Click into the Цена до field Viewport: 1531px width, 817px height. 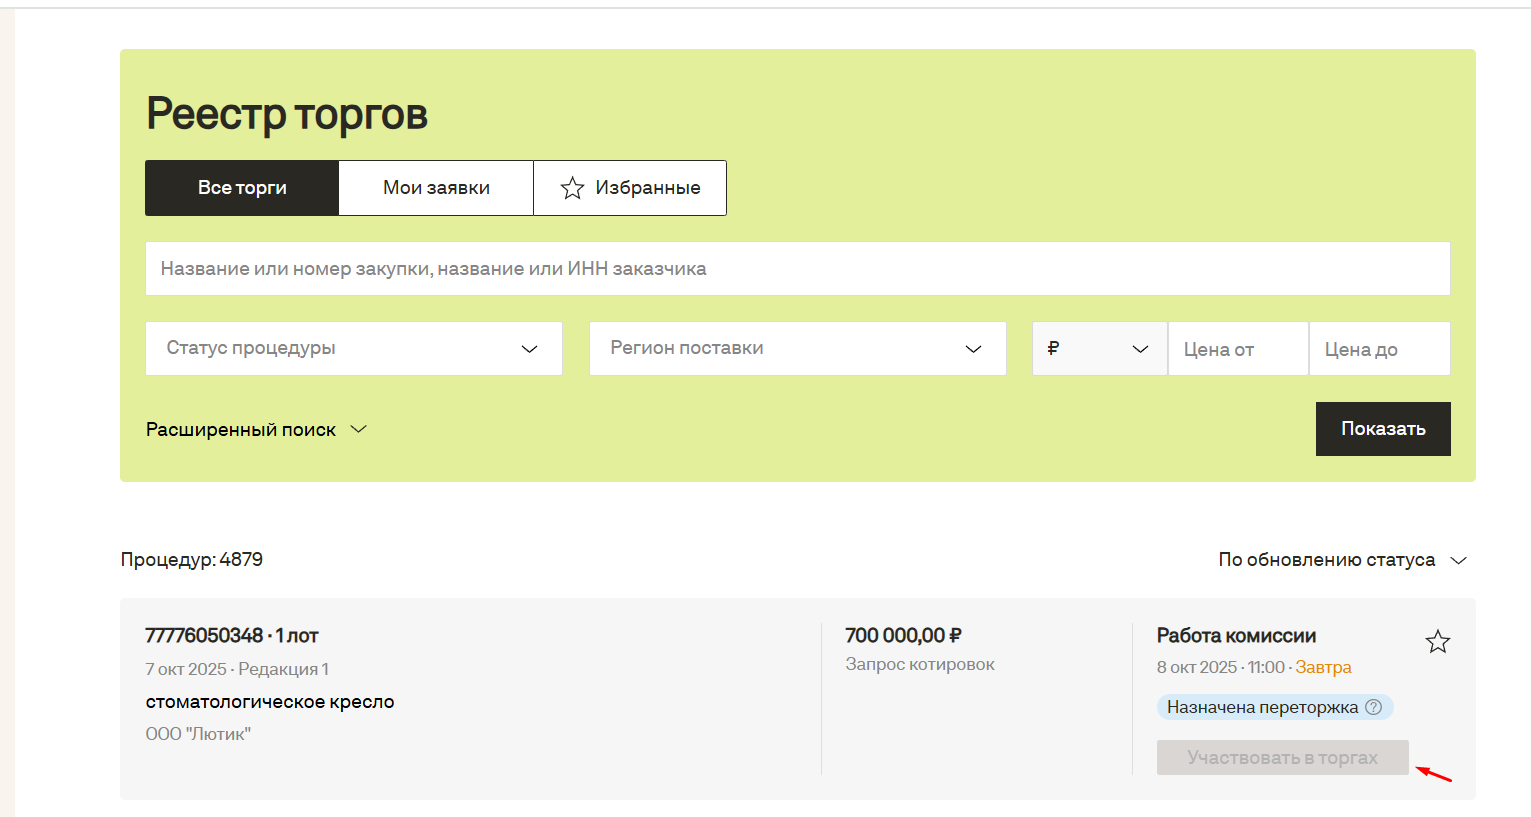(x=1379, y=349)
